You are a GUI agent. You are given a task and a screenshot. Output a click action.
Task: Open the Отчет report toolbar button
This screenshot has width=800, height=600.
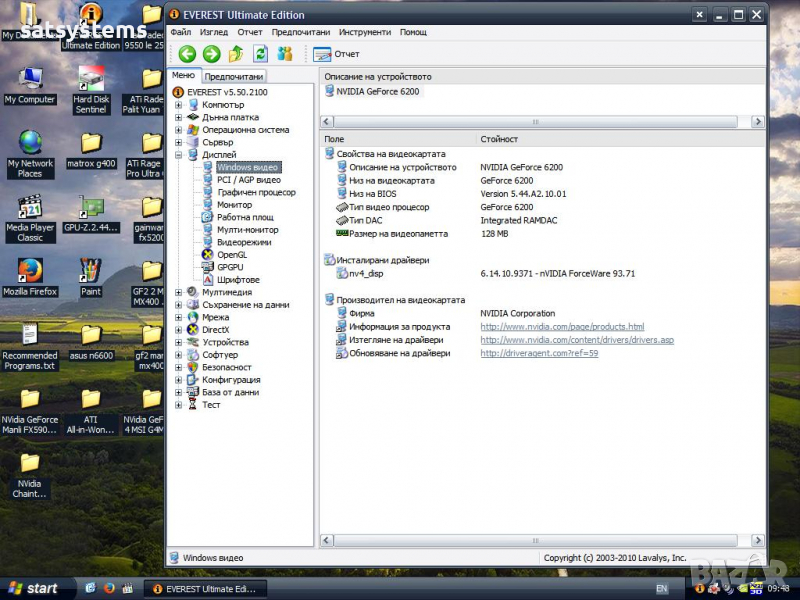point(337,54)
